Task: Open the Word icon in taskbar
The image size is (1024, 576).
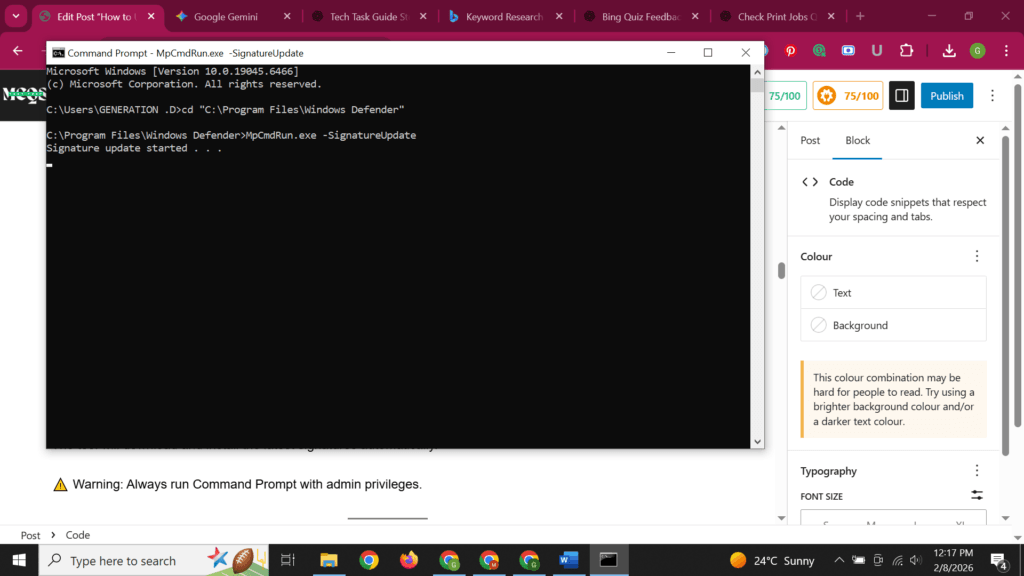Action: click(569, 560)
